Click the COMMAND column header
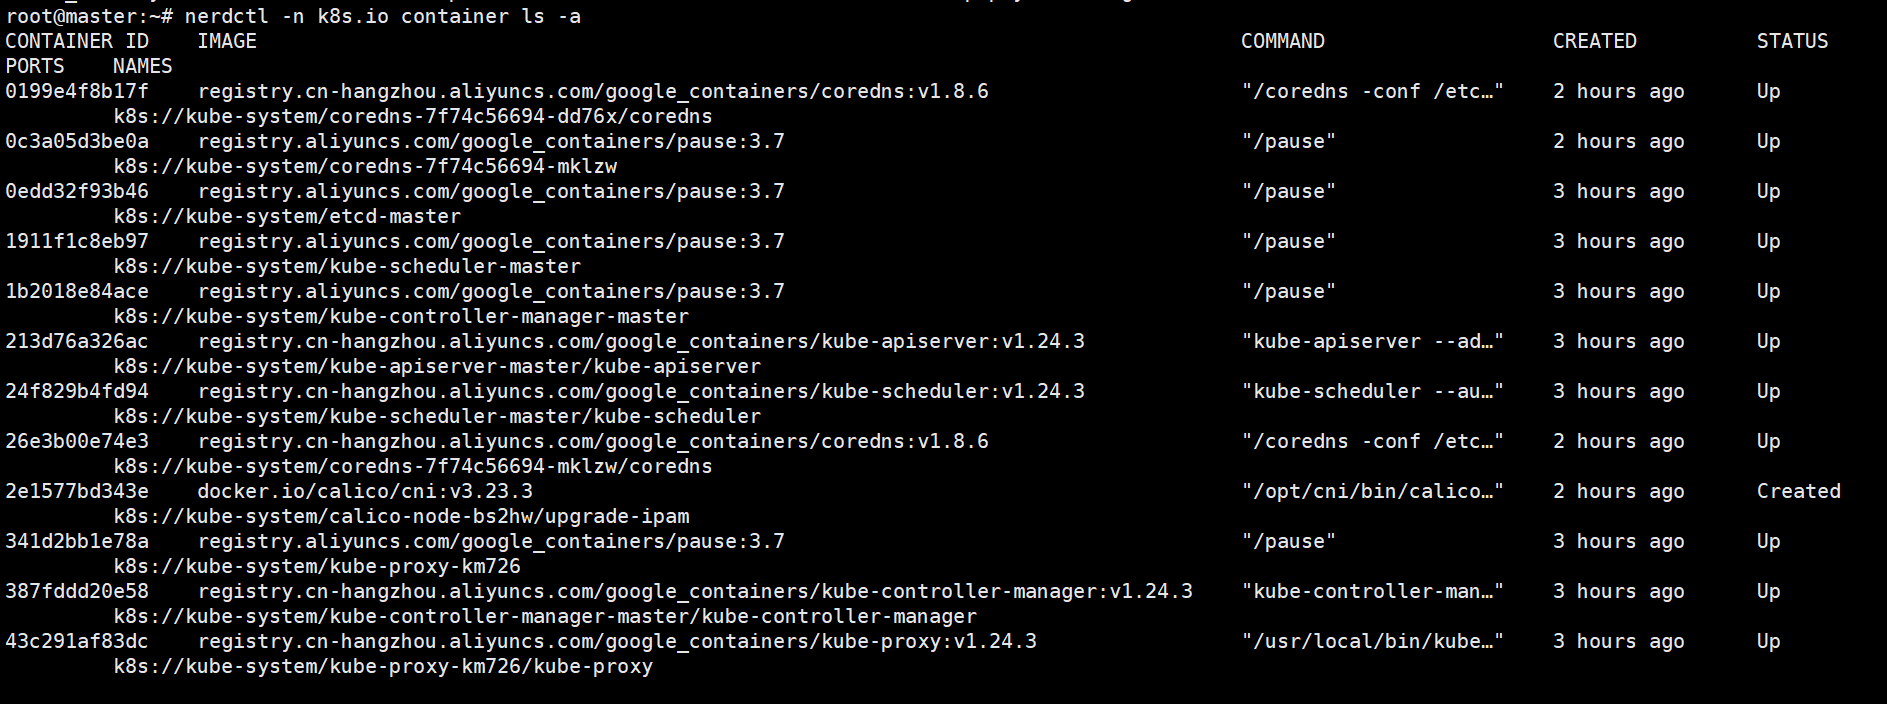Viewport: 1887px width, 704px height. 1282,41
